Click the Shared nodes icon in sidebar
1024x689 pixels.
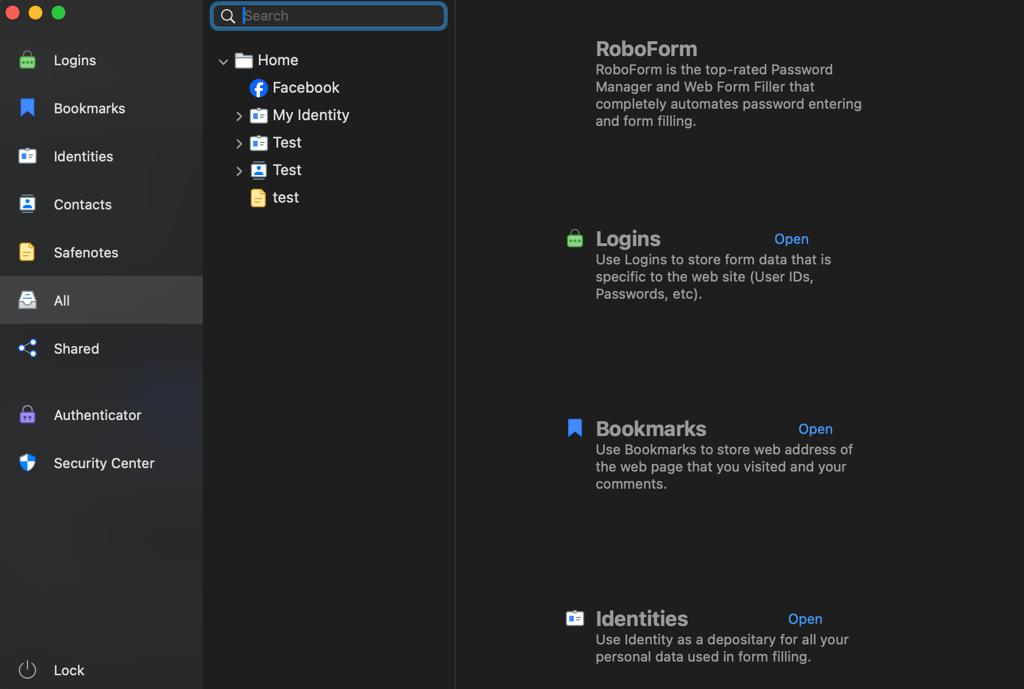tap(27, 348)
